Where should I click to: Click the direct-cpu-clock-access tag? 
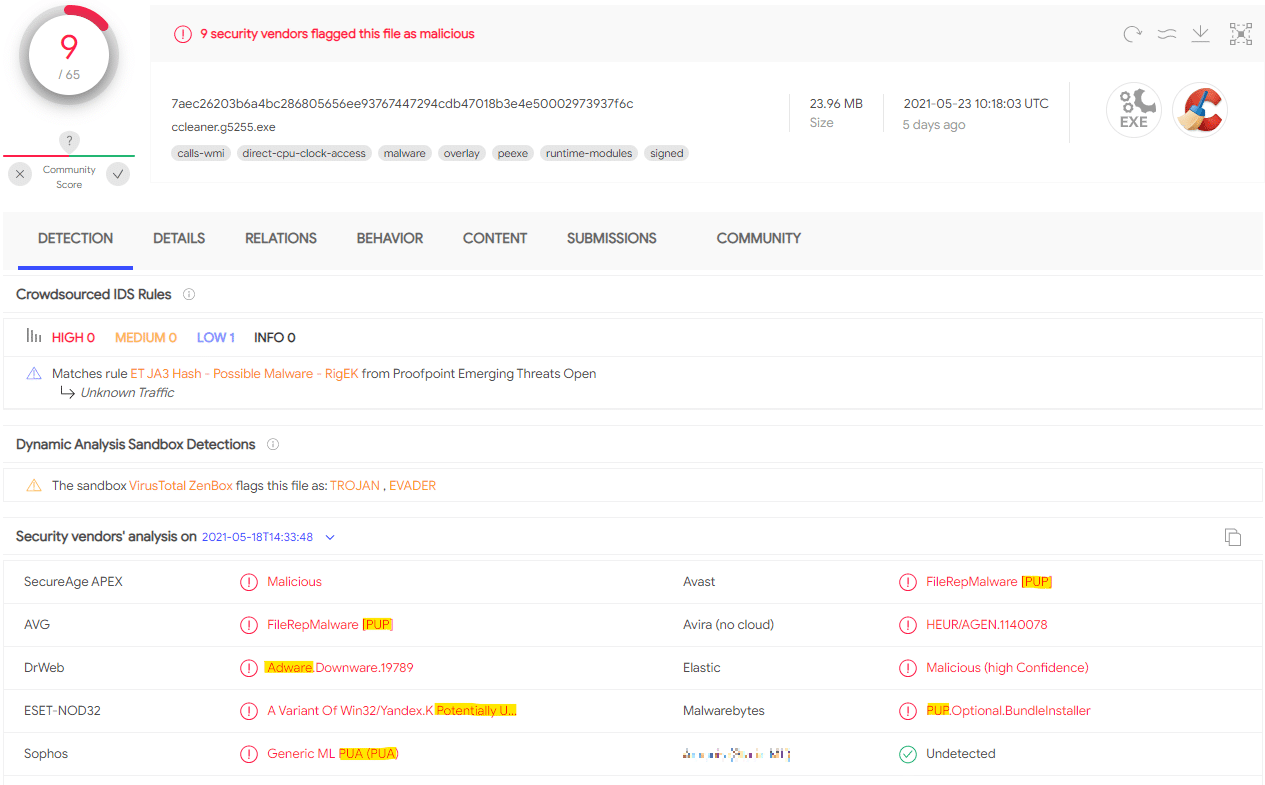pyautogui.click(x=305, y=153)
